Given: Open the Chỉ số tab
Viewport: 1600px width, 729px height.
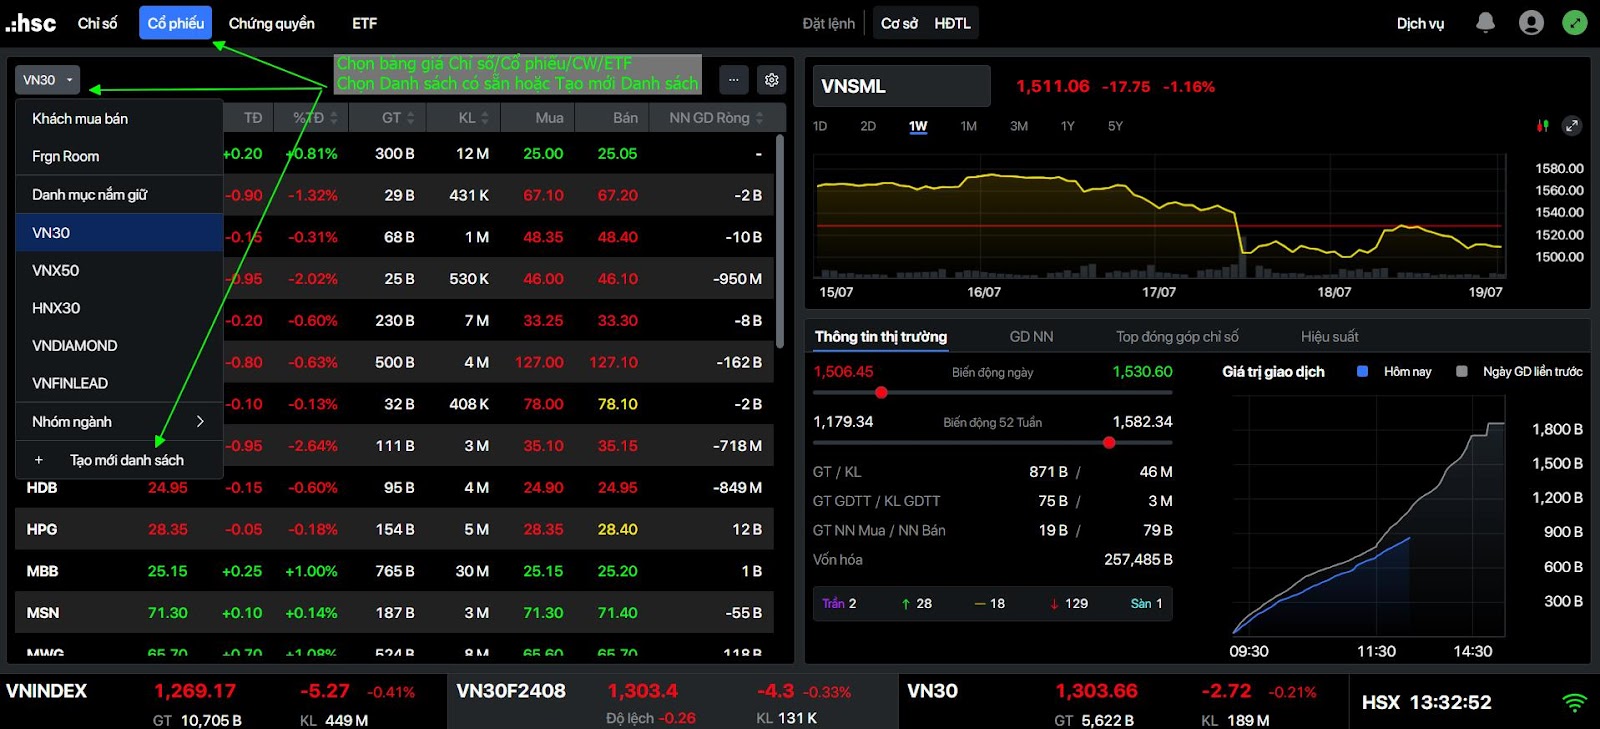Looking at the screenshot, I should (97, 23).
